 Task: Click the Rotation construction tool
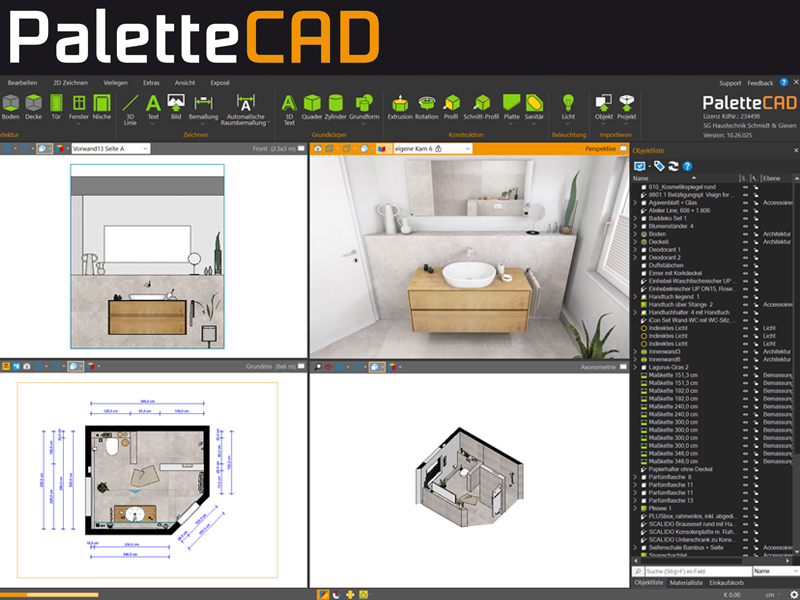427,107
